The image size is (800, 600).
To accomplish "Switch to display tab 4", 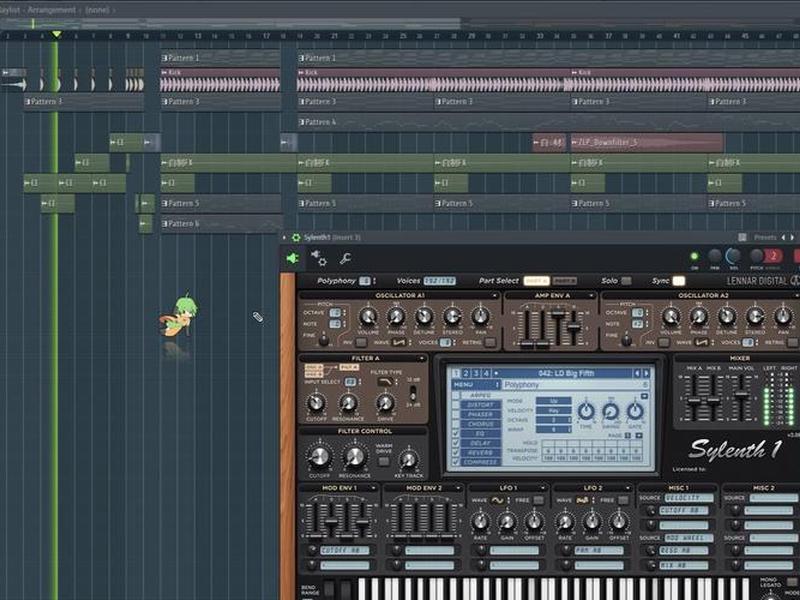I will point(486,373).
